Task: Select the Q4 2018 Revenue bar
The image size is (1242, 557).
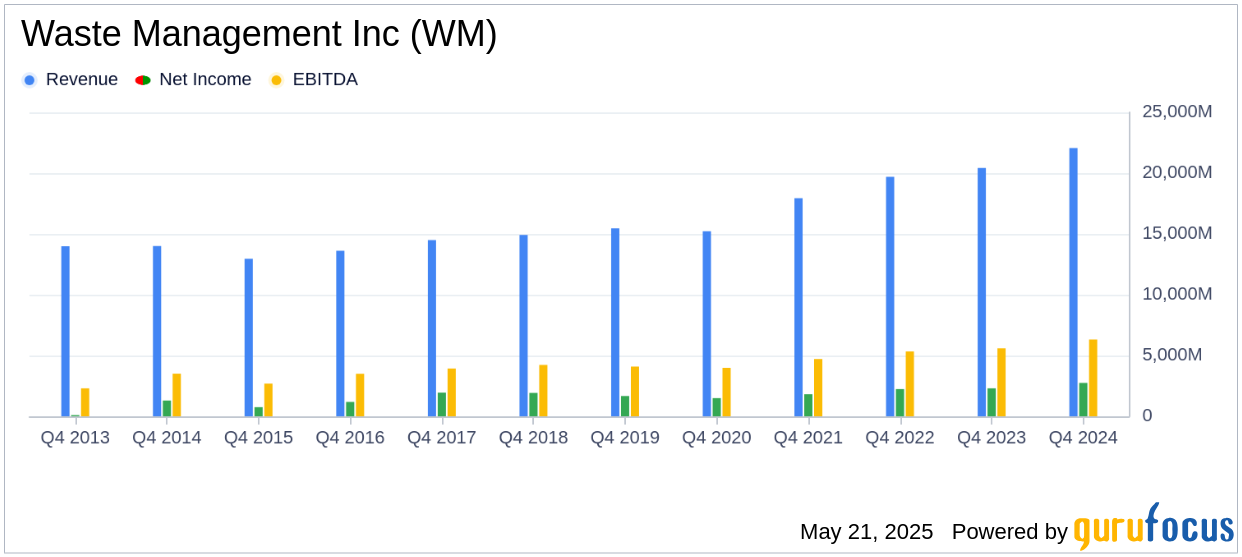Action: 524,326
